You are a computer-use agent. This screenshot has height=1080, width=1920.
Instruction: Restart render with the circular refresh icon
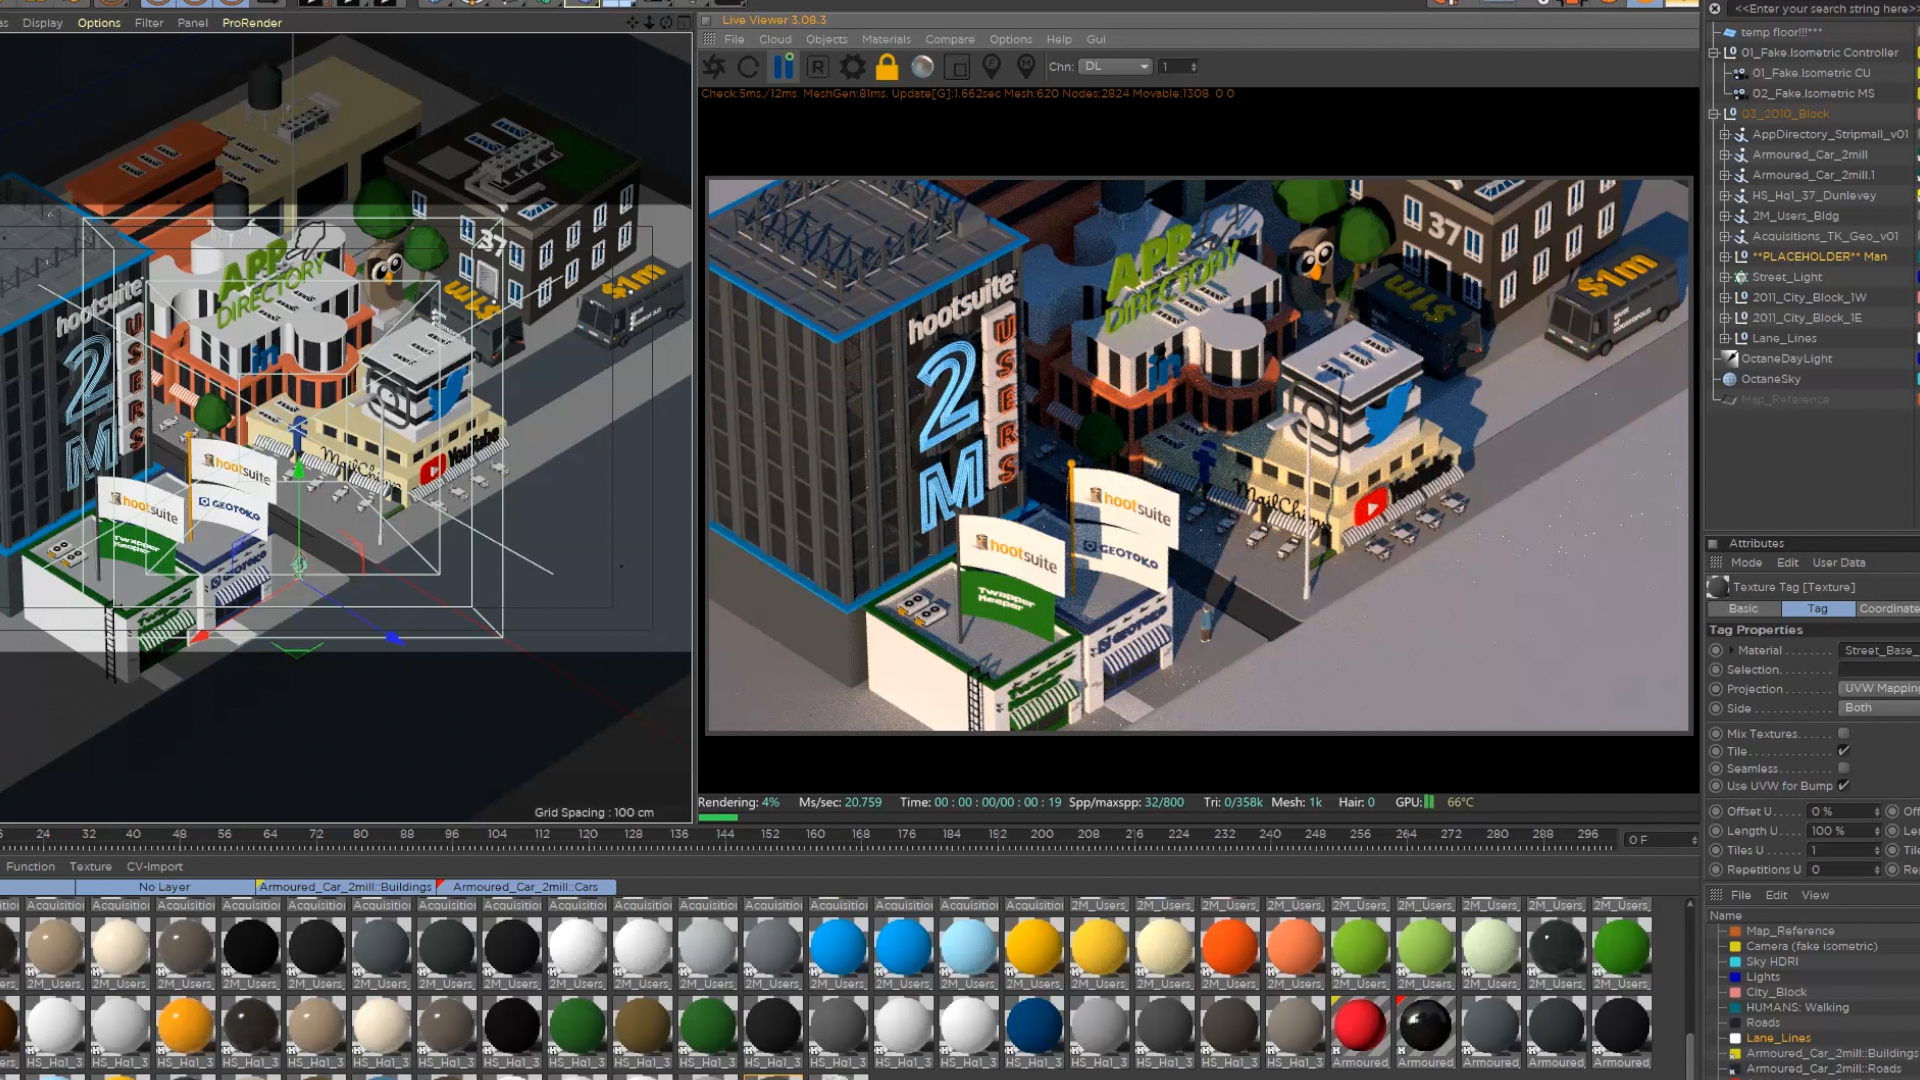(x=748, y=67)
